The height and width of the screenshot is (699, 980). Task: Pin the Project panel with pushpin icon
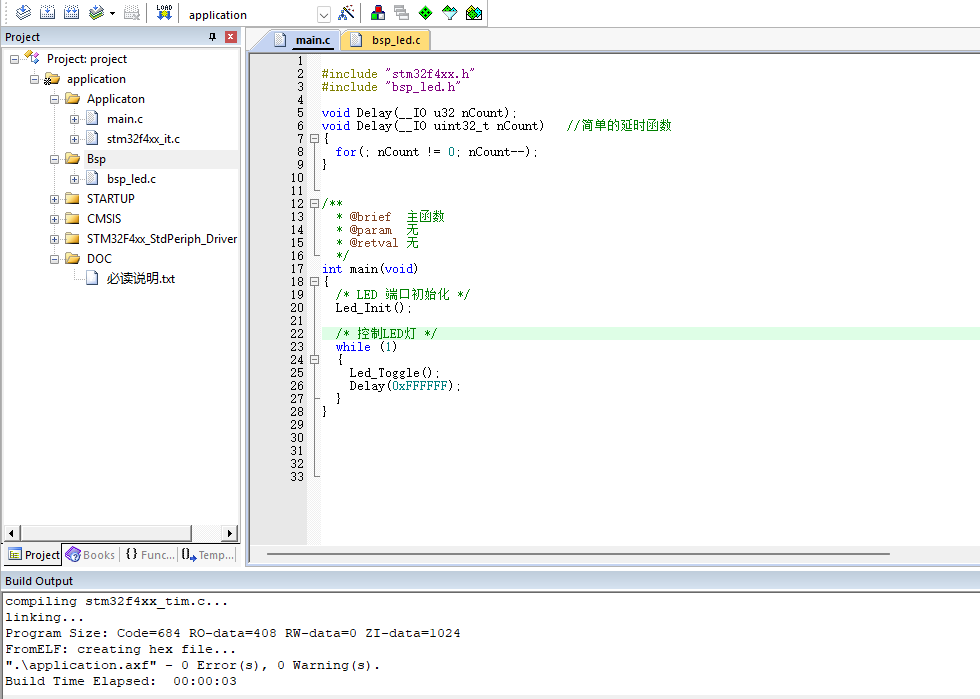click(x=212, y=37)
